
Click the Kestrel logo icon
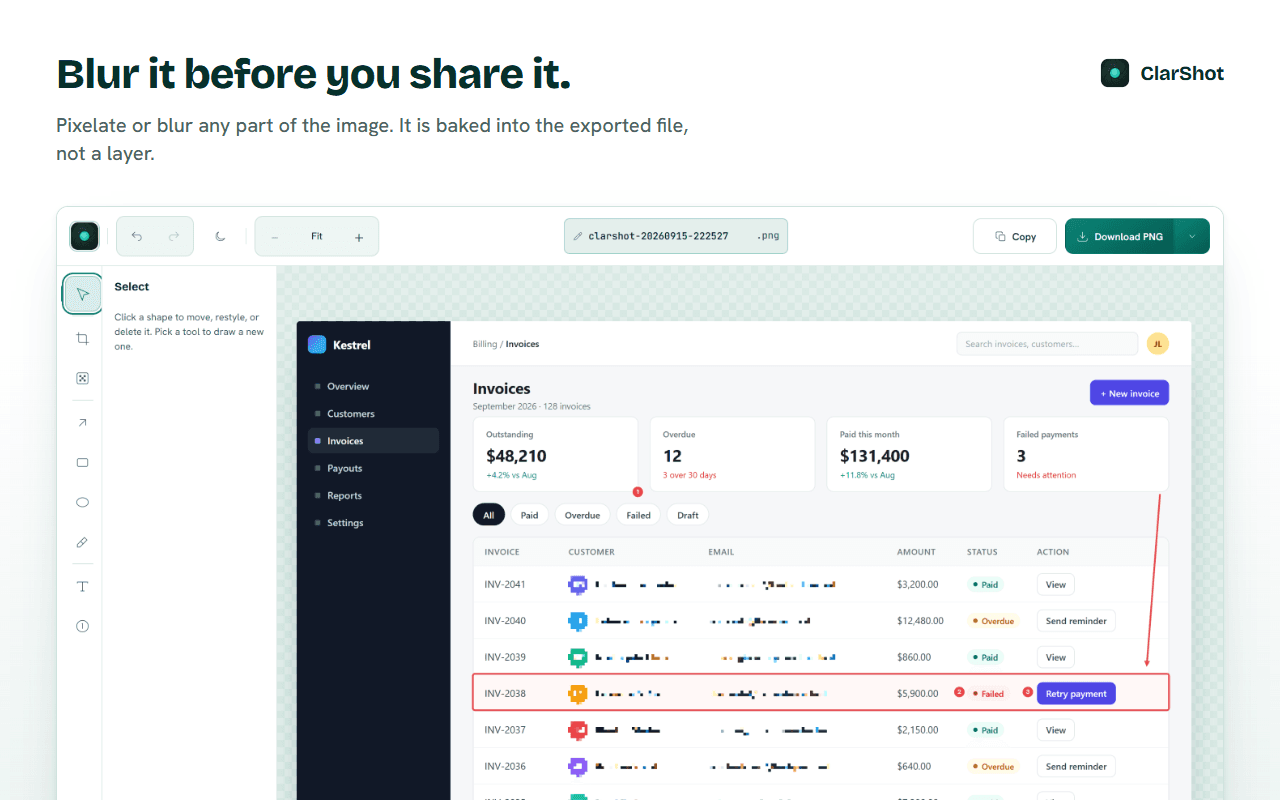click(x=317, y=344)
